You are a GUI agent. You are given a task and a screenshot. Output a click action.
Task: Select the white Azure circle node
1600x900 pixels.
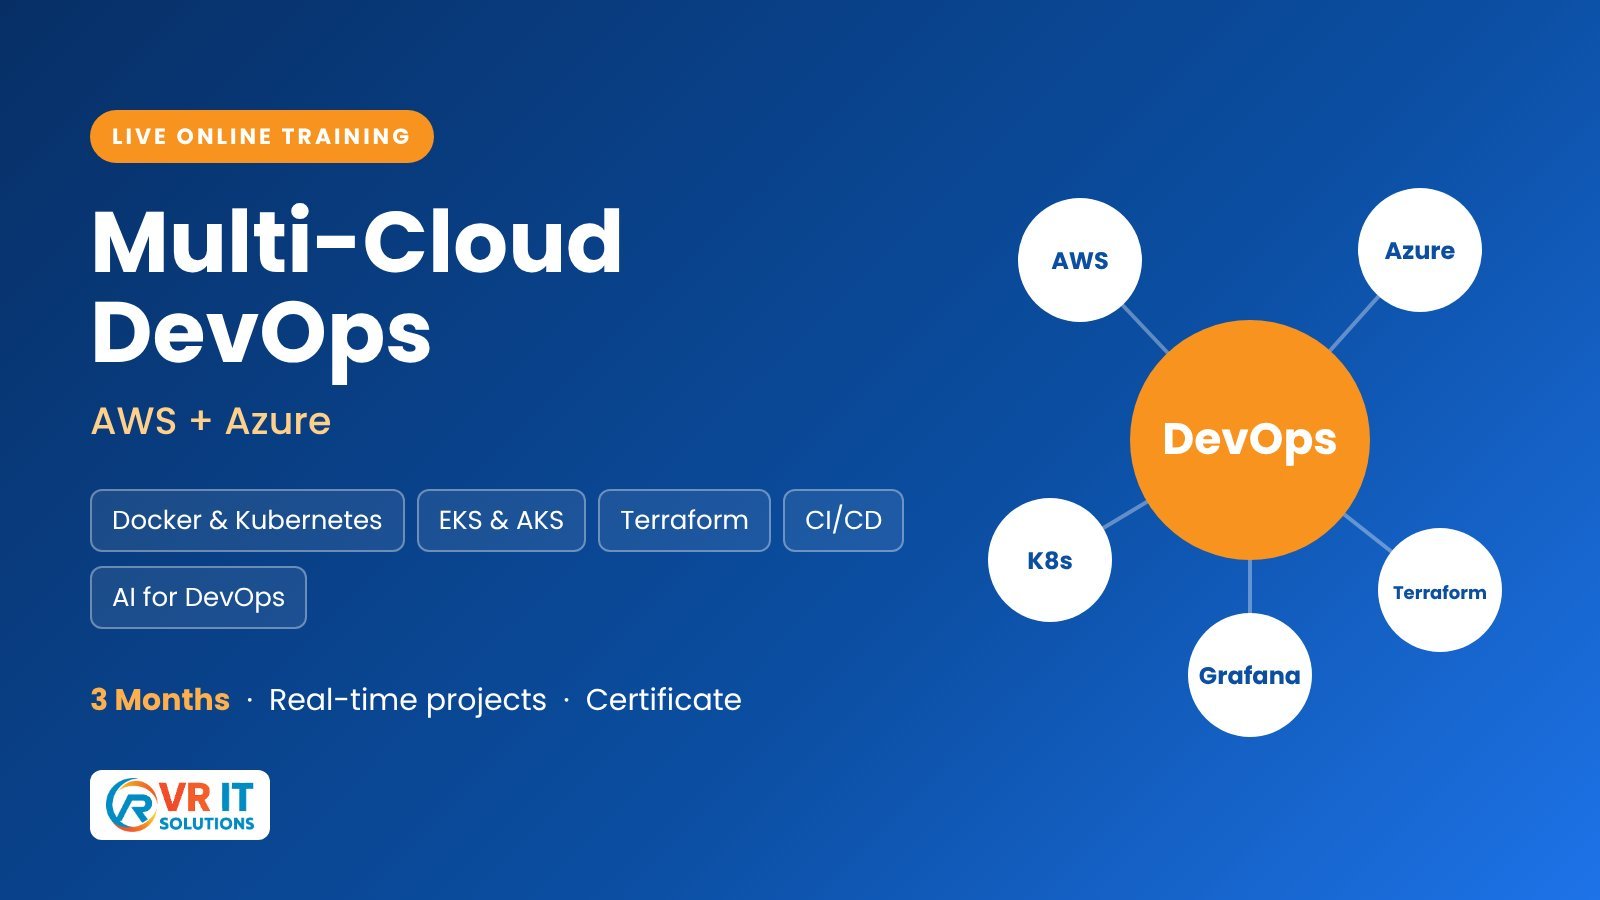(1420, 250)
